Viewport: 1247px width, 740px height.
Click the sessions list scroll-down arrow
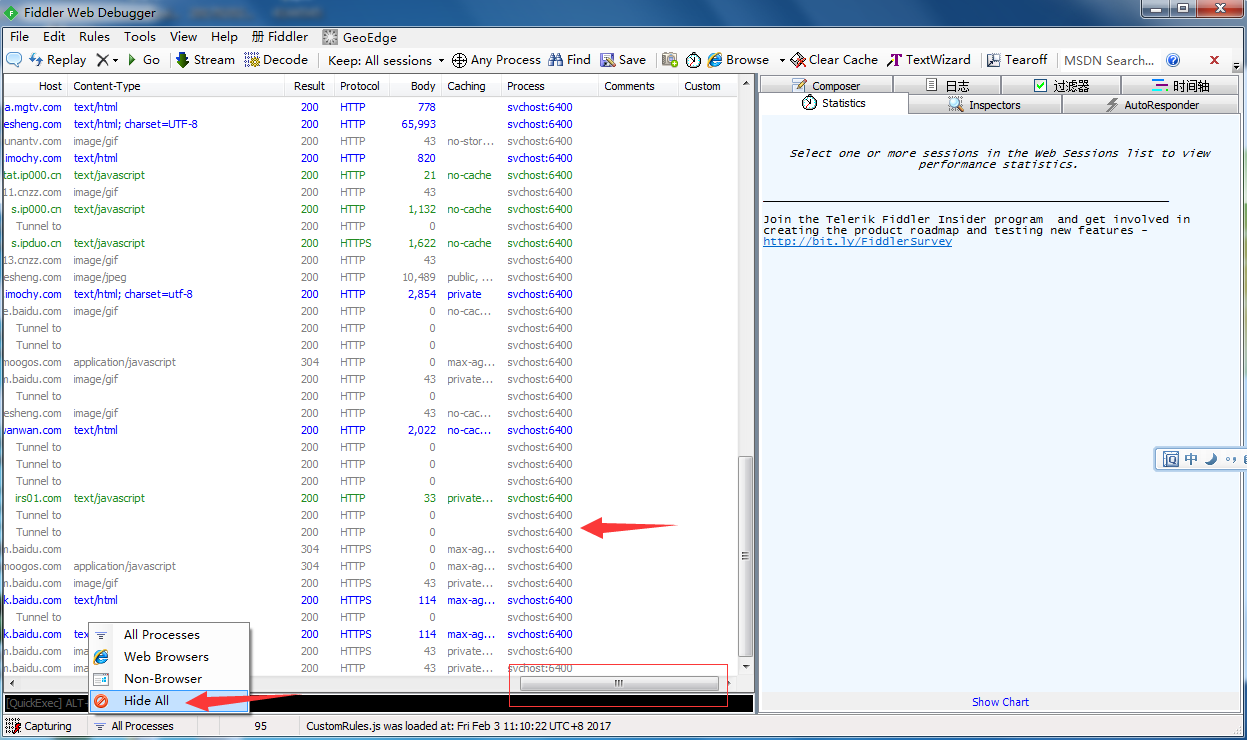(x=745, y=667)
